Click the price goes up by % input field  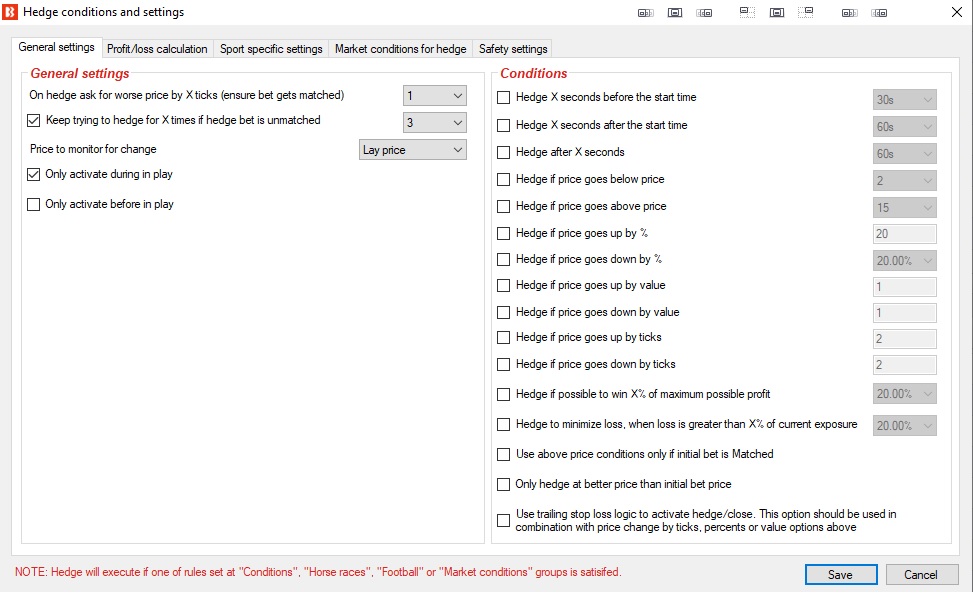(905, 234)
